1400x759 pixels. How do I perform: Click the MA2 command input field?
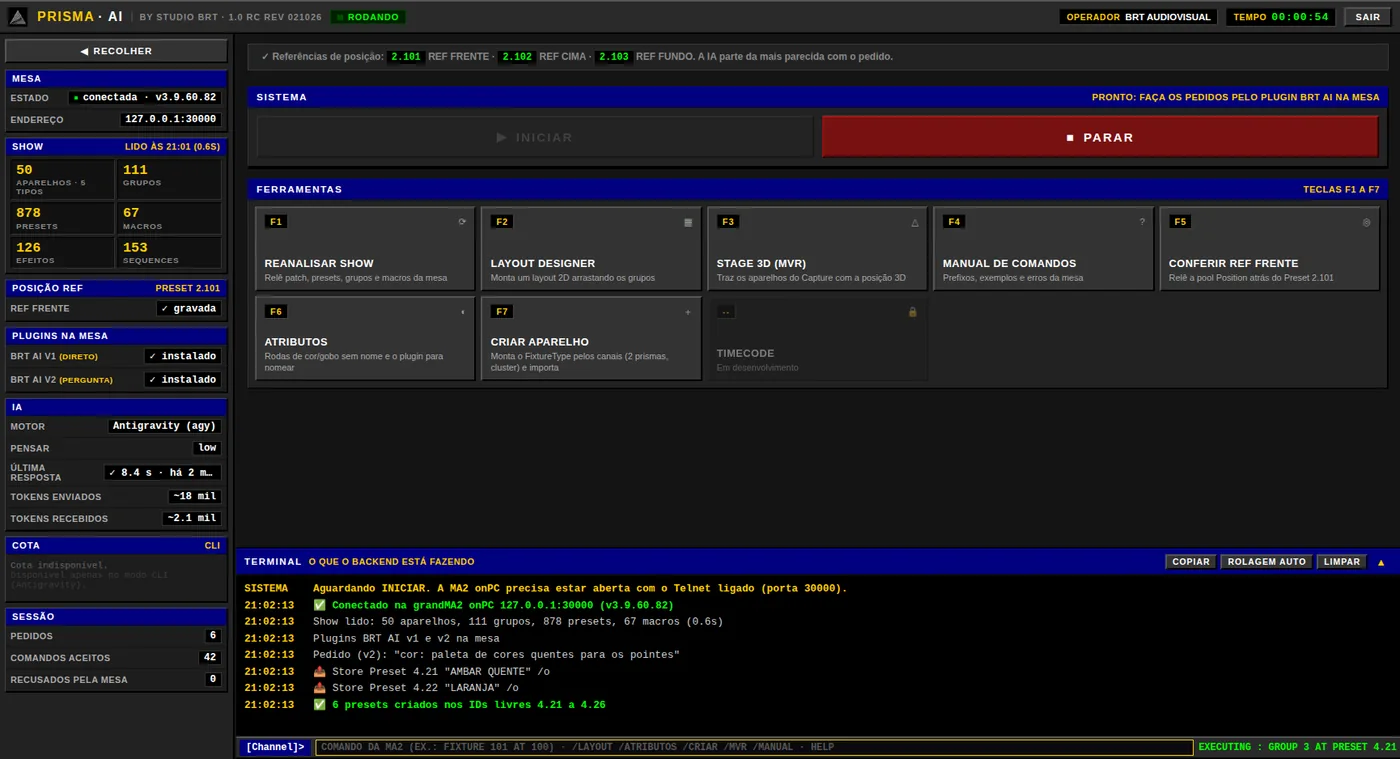[x=754, y=747]
